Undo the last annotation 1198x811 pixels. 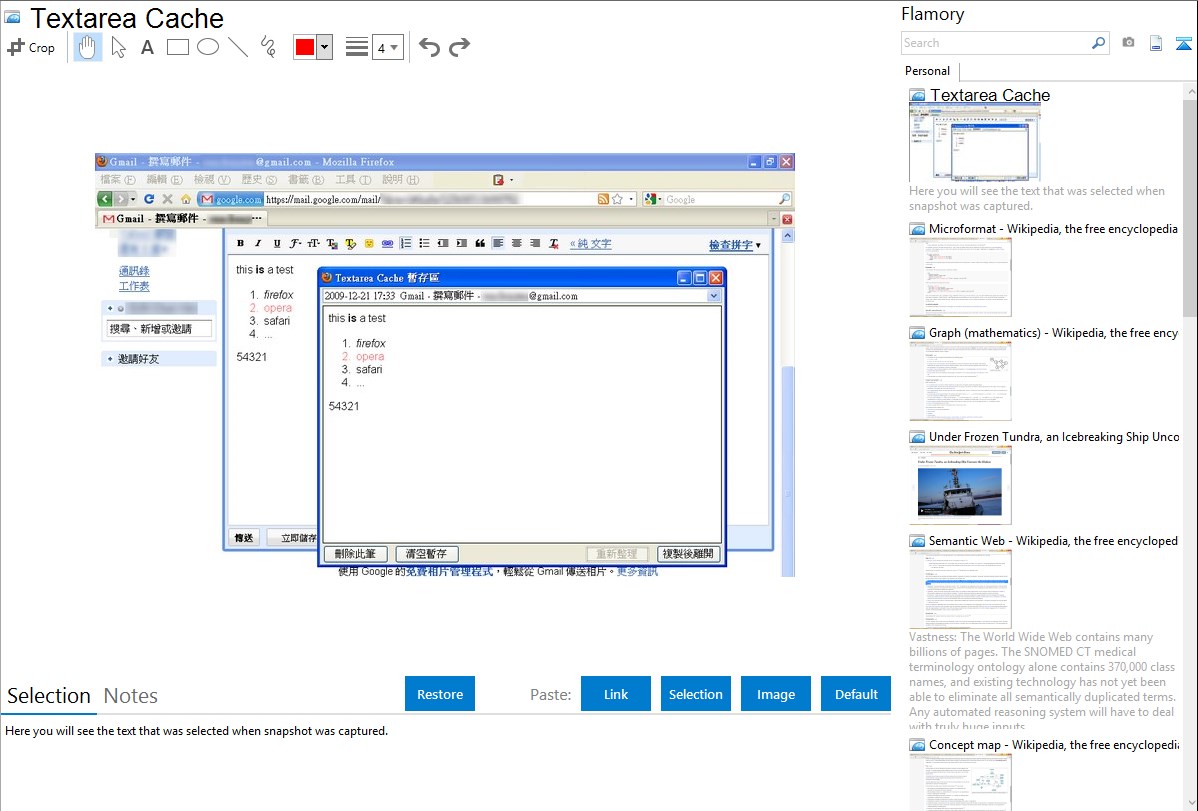(429, 47)
